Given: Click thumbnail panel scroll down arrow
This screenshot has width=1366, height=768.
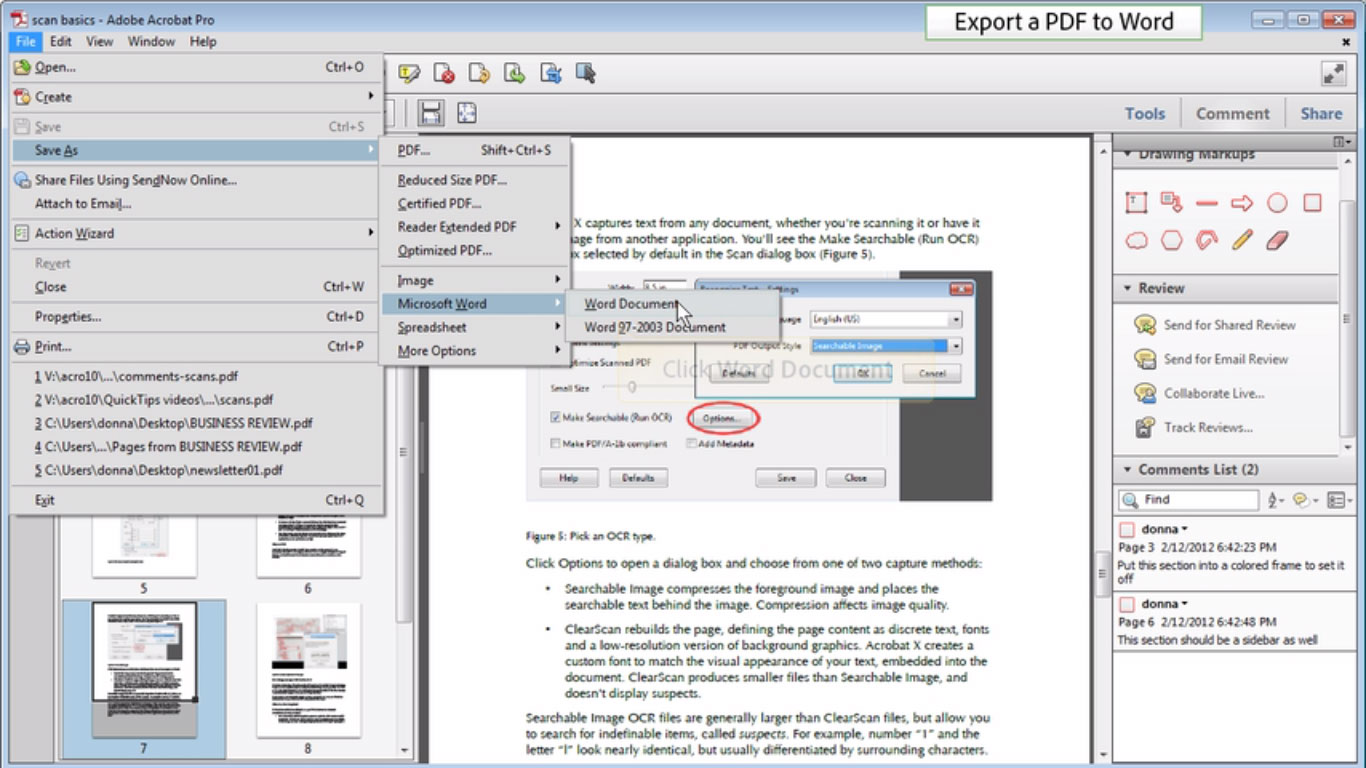Looking at the screenshot, I should pos(404,750).
